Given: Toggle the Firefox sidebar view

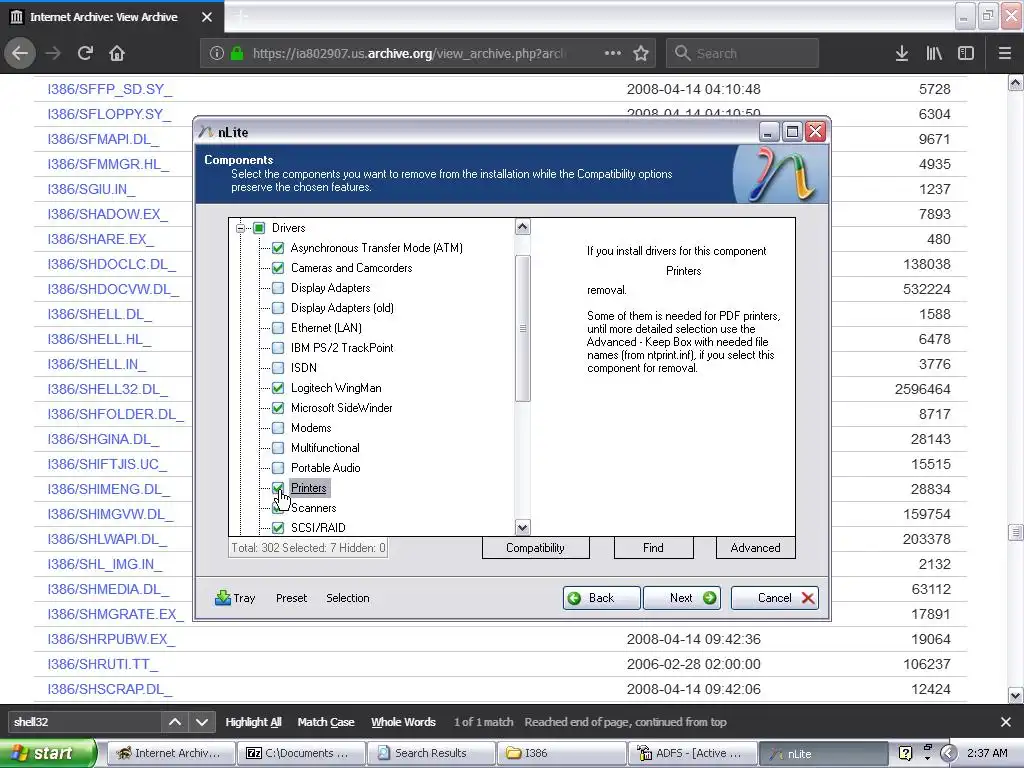Looking at the screenshot, I should coord(966,53).
